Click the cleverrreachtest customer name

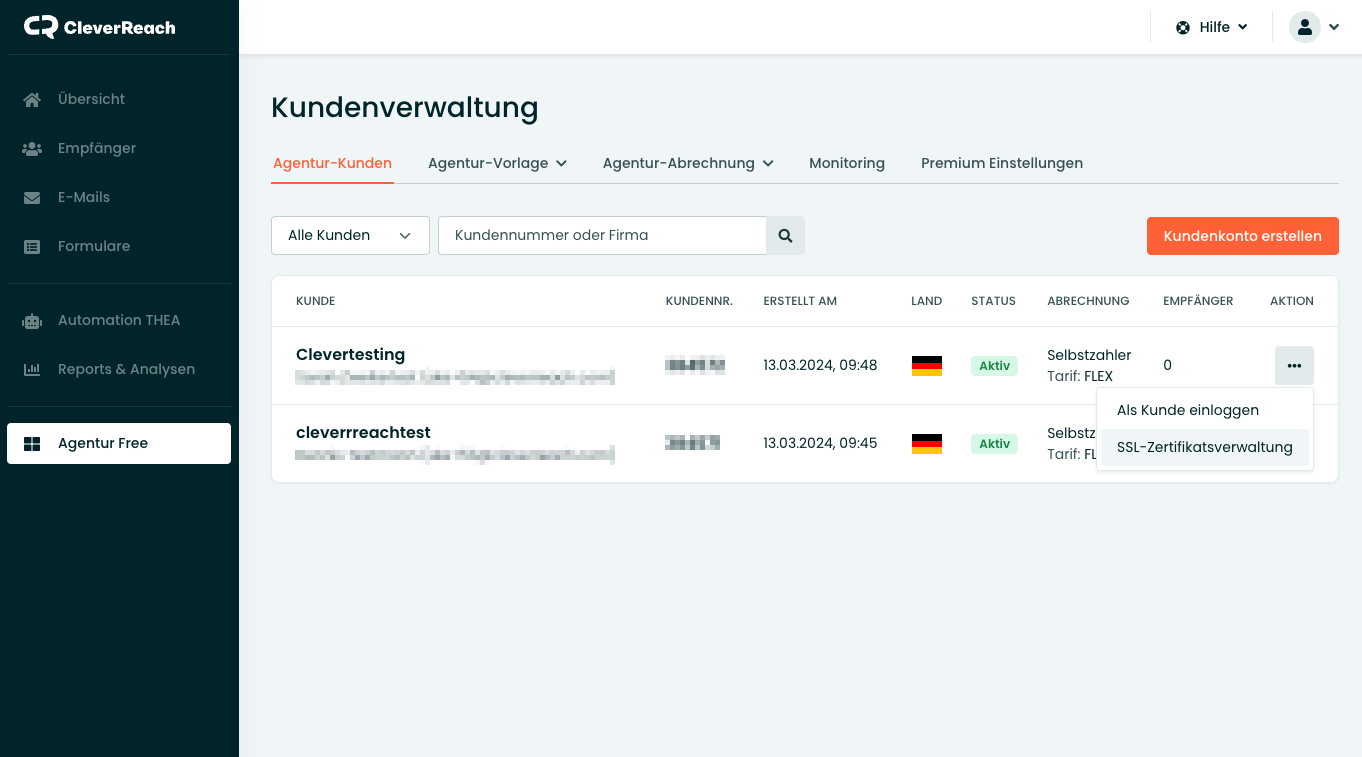coord(363,432)
